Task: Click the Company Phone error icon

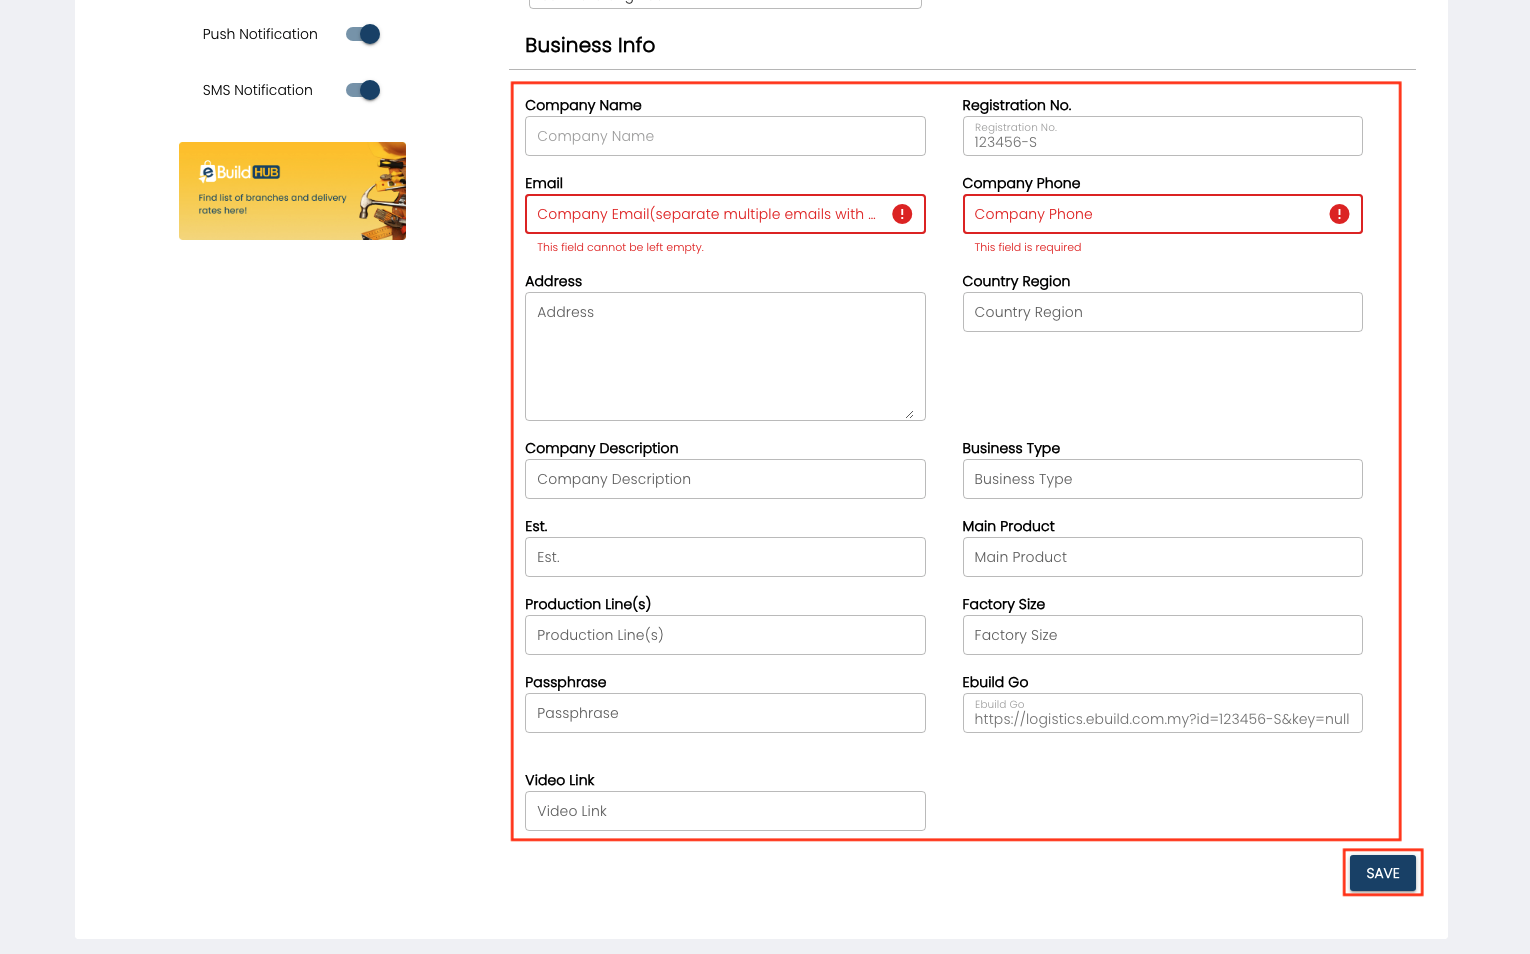Action: pyautogui.click(x=1339, y=214)
